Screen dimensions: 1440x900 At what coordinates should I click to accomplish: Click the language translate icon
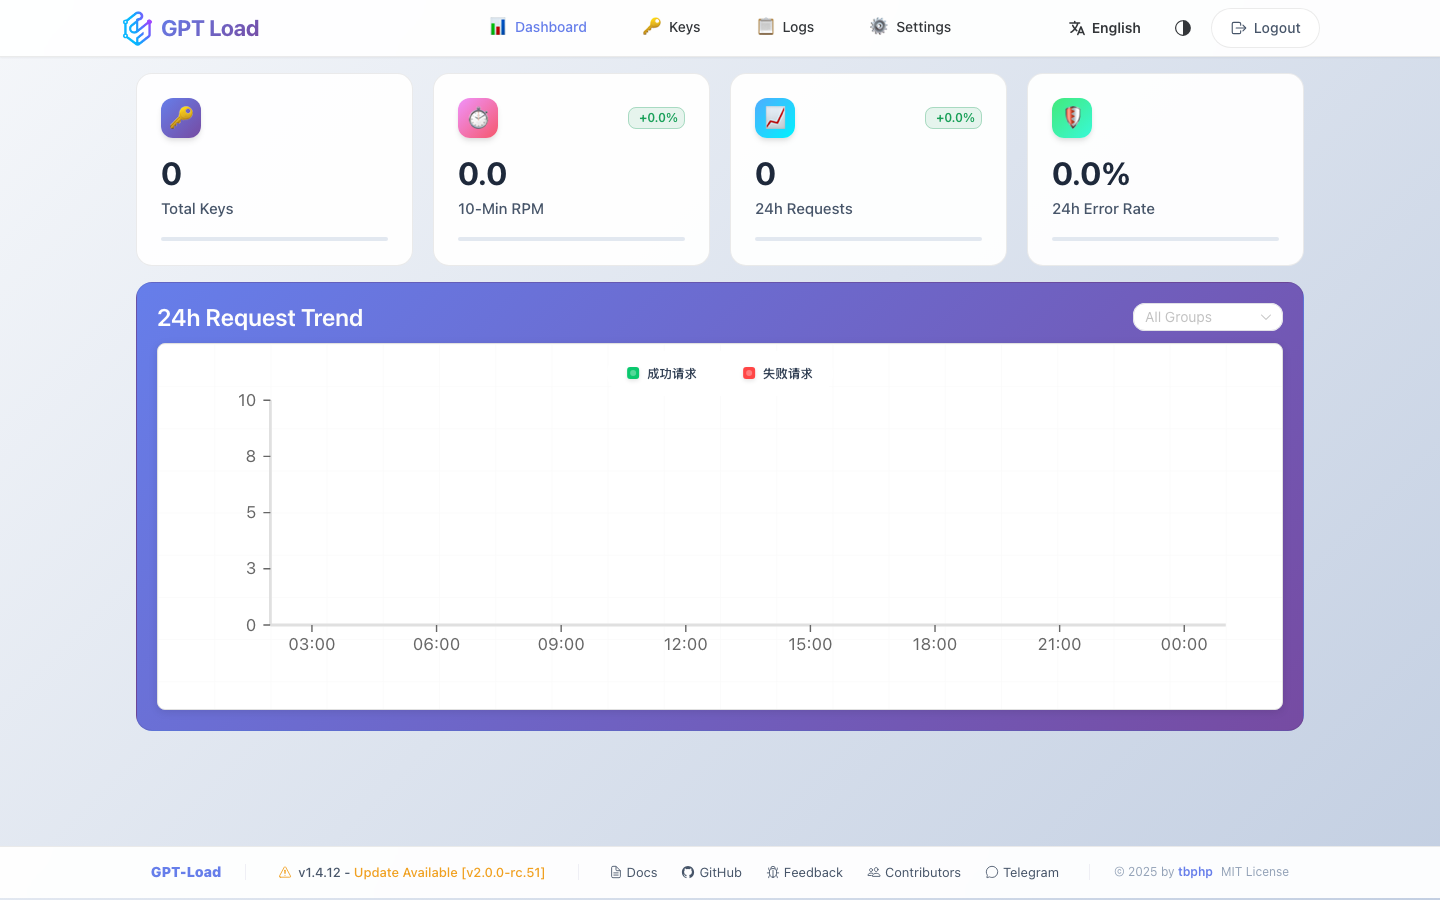[1077, 28]
